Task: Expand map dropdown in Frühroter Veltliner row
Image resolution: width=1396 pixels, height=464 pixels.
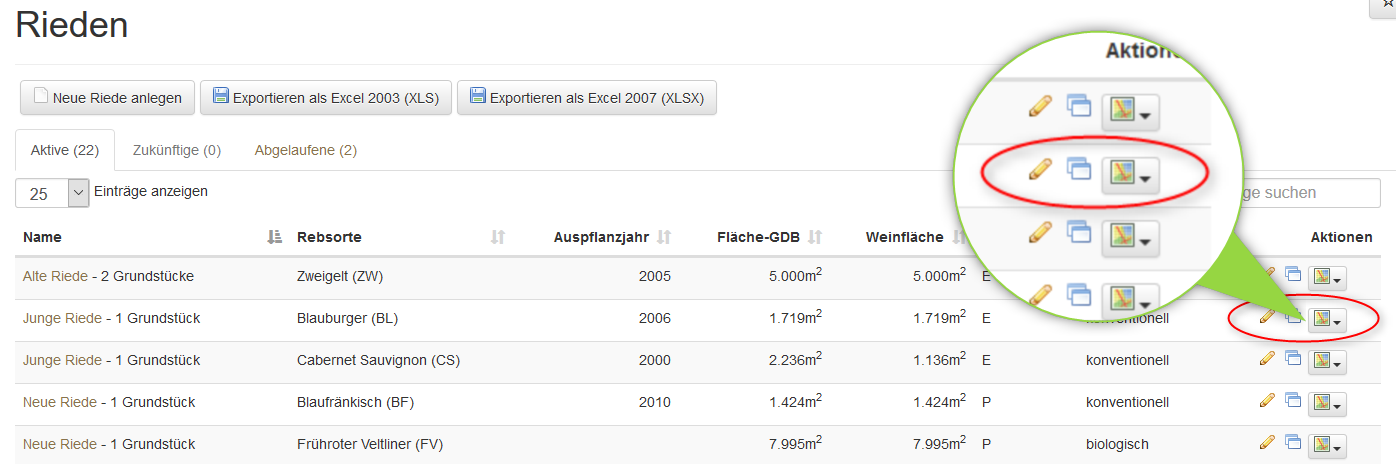Action: tap(1327, 445)
